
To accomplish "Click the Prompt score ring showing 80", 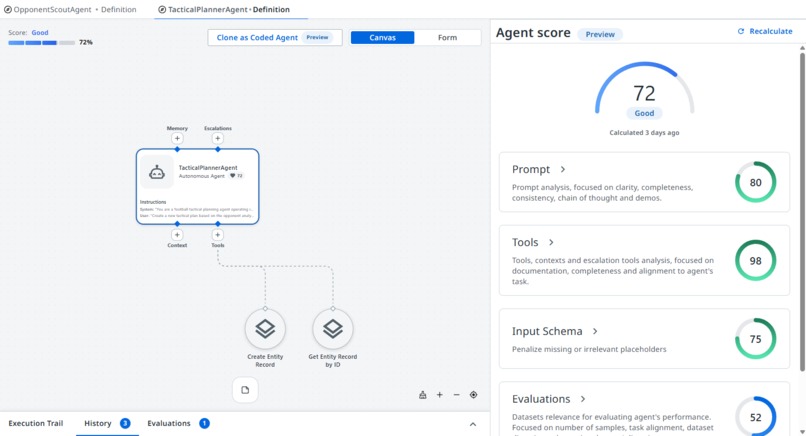I will pos(755,182).
